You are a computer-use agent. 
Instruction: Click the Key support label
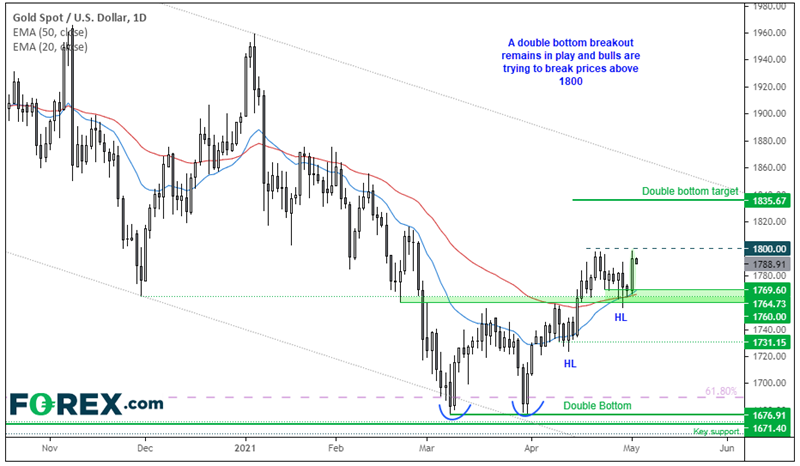click(x=716, y=432)
